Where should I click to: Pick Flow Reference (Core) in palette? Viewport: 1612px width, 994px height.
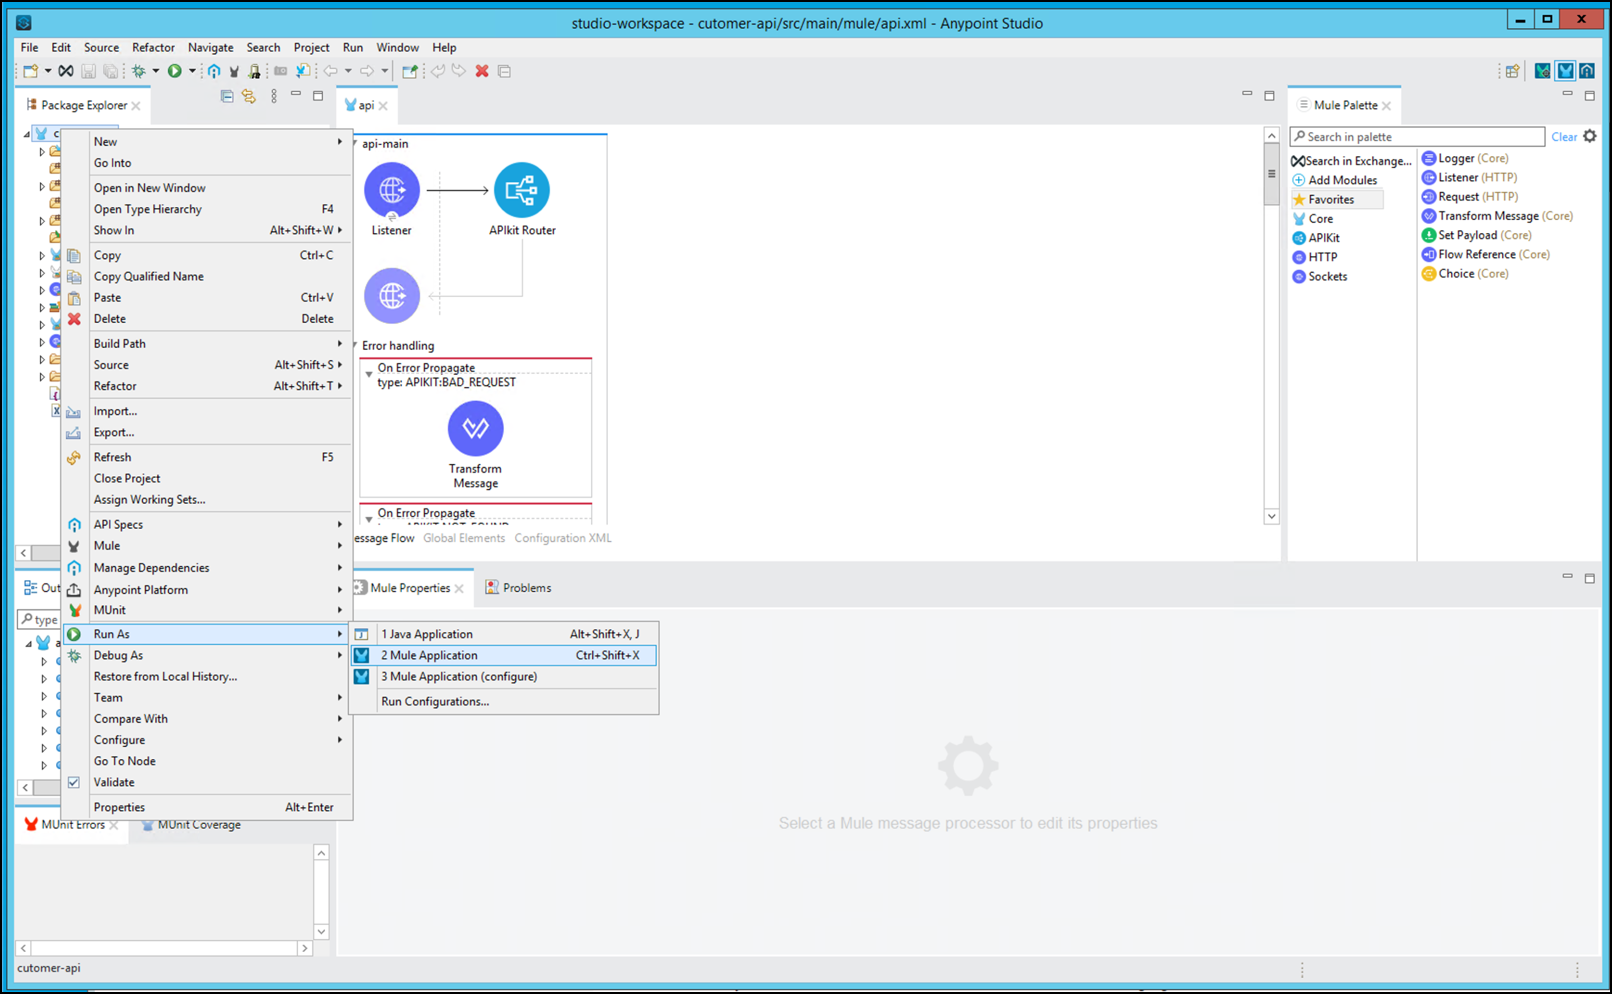point(1486,254)
